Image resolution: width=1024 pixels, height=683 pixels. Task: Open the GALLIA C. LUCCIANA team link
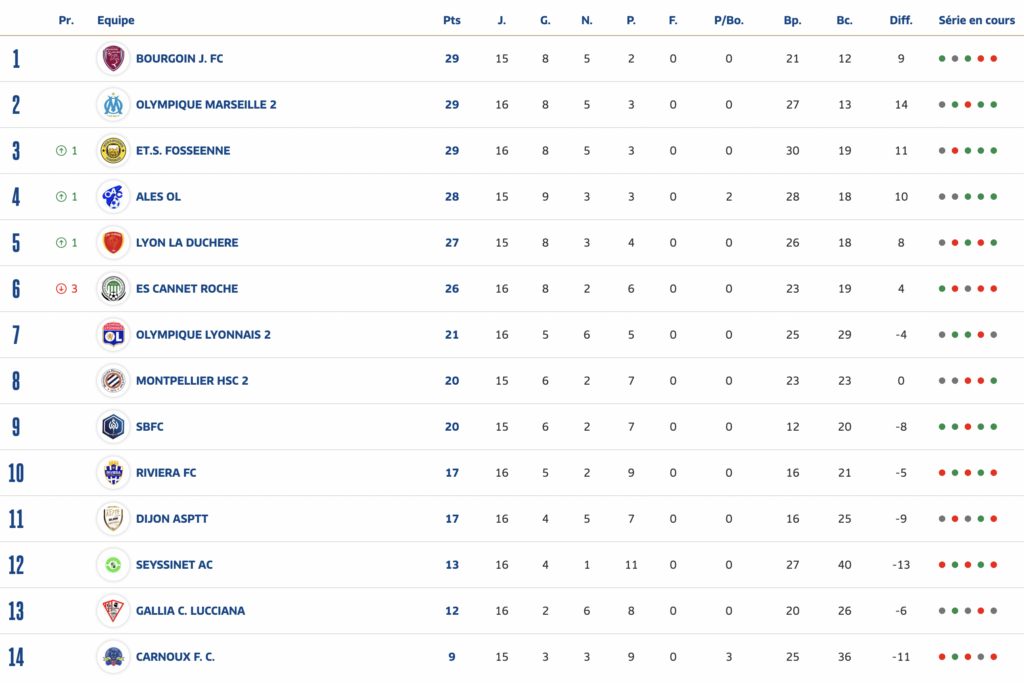[x=190, y=611]
